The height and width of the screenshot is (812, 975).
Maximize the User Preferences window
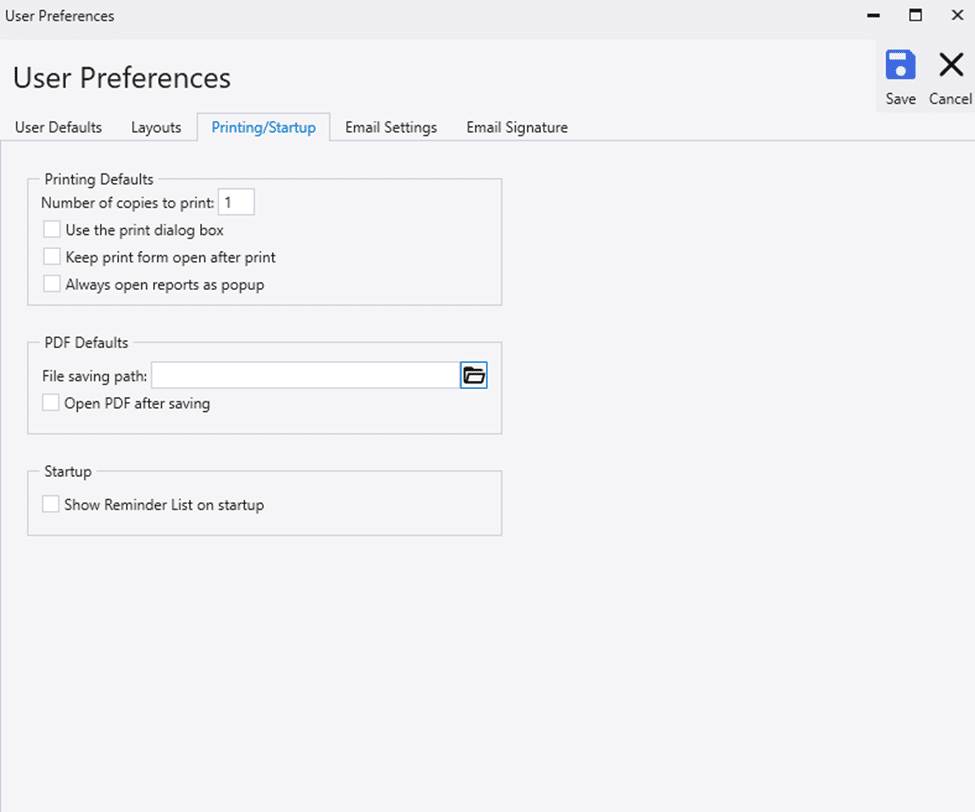[x=915, y=15]
